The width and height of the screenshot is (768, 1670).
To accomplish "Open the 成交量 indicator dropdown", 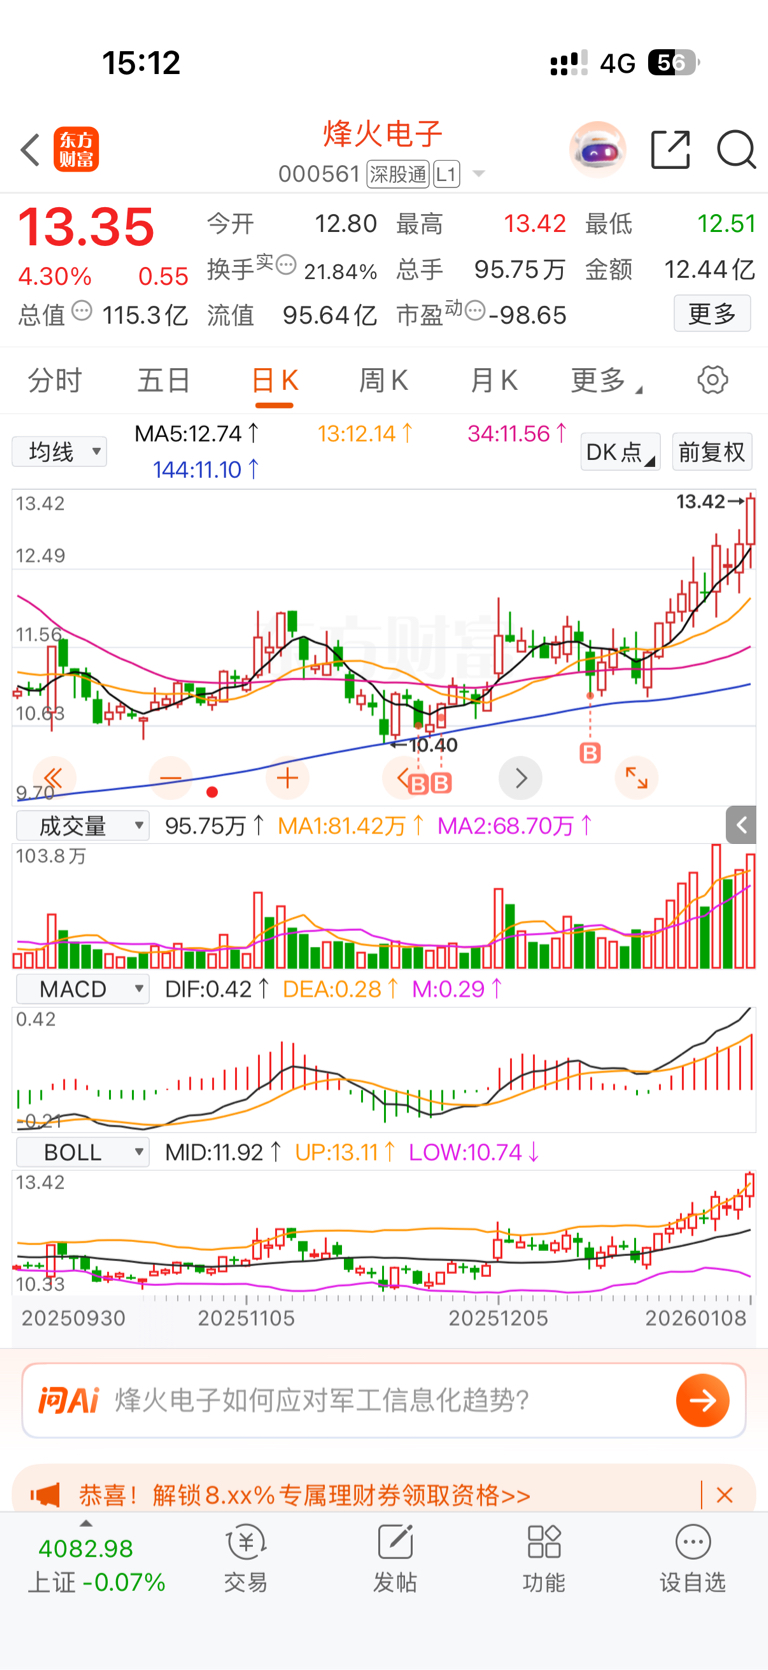I will coord(83,826).
